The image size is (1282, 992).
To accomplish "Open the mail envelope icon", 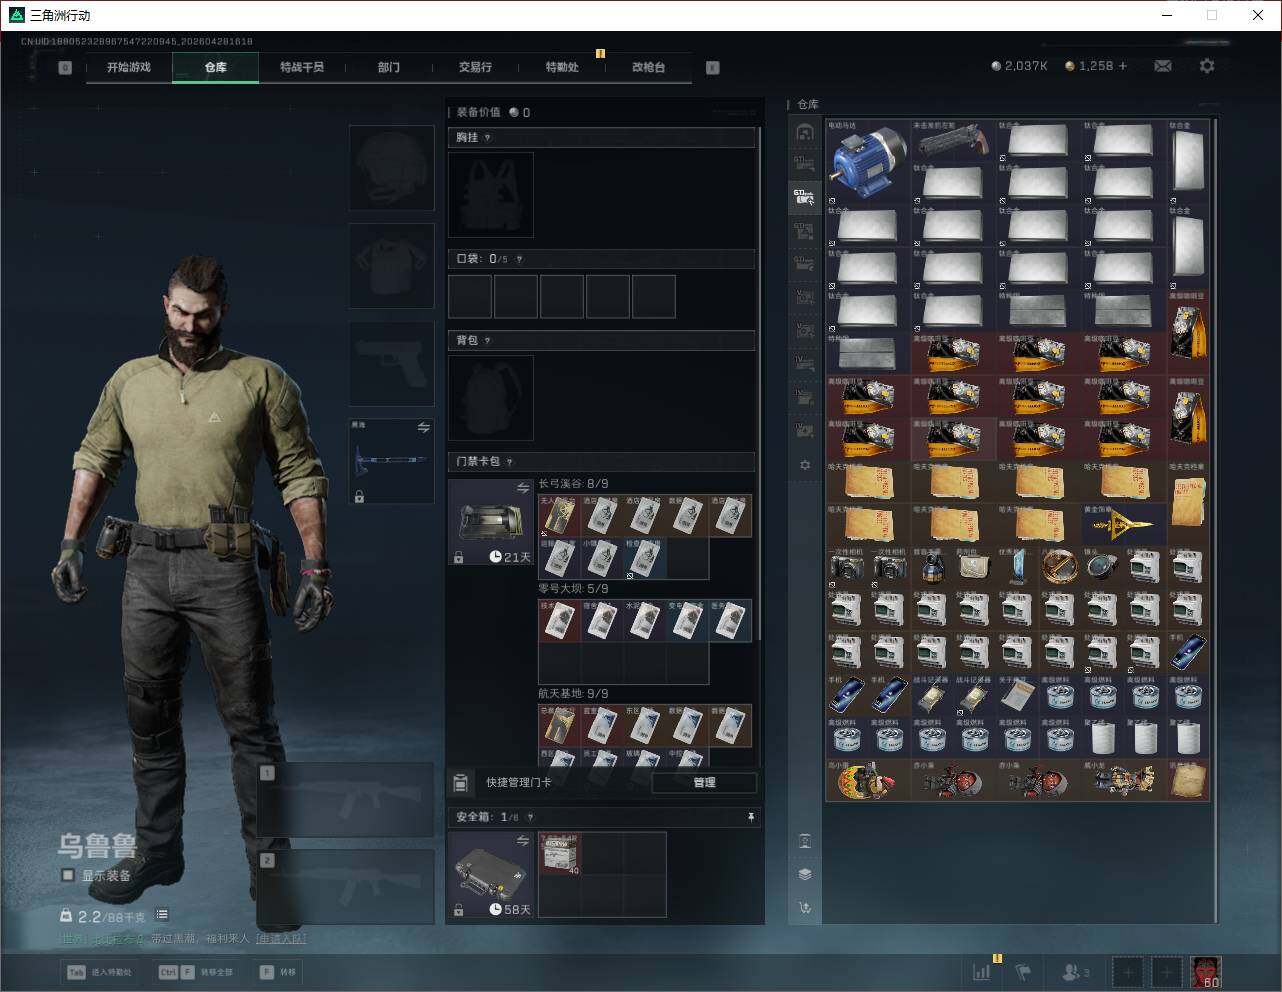I will click(x=1163, y=66).
